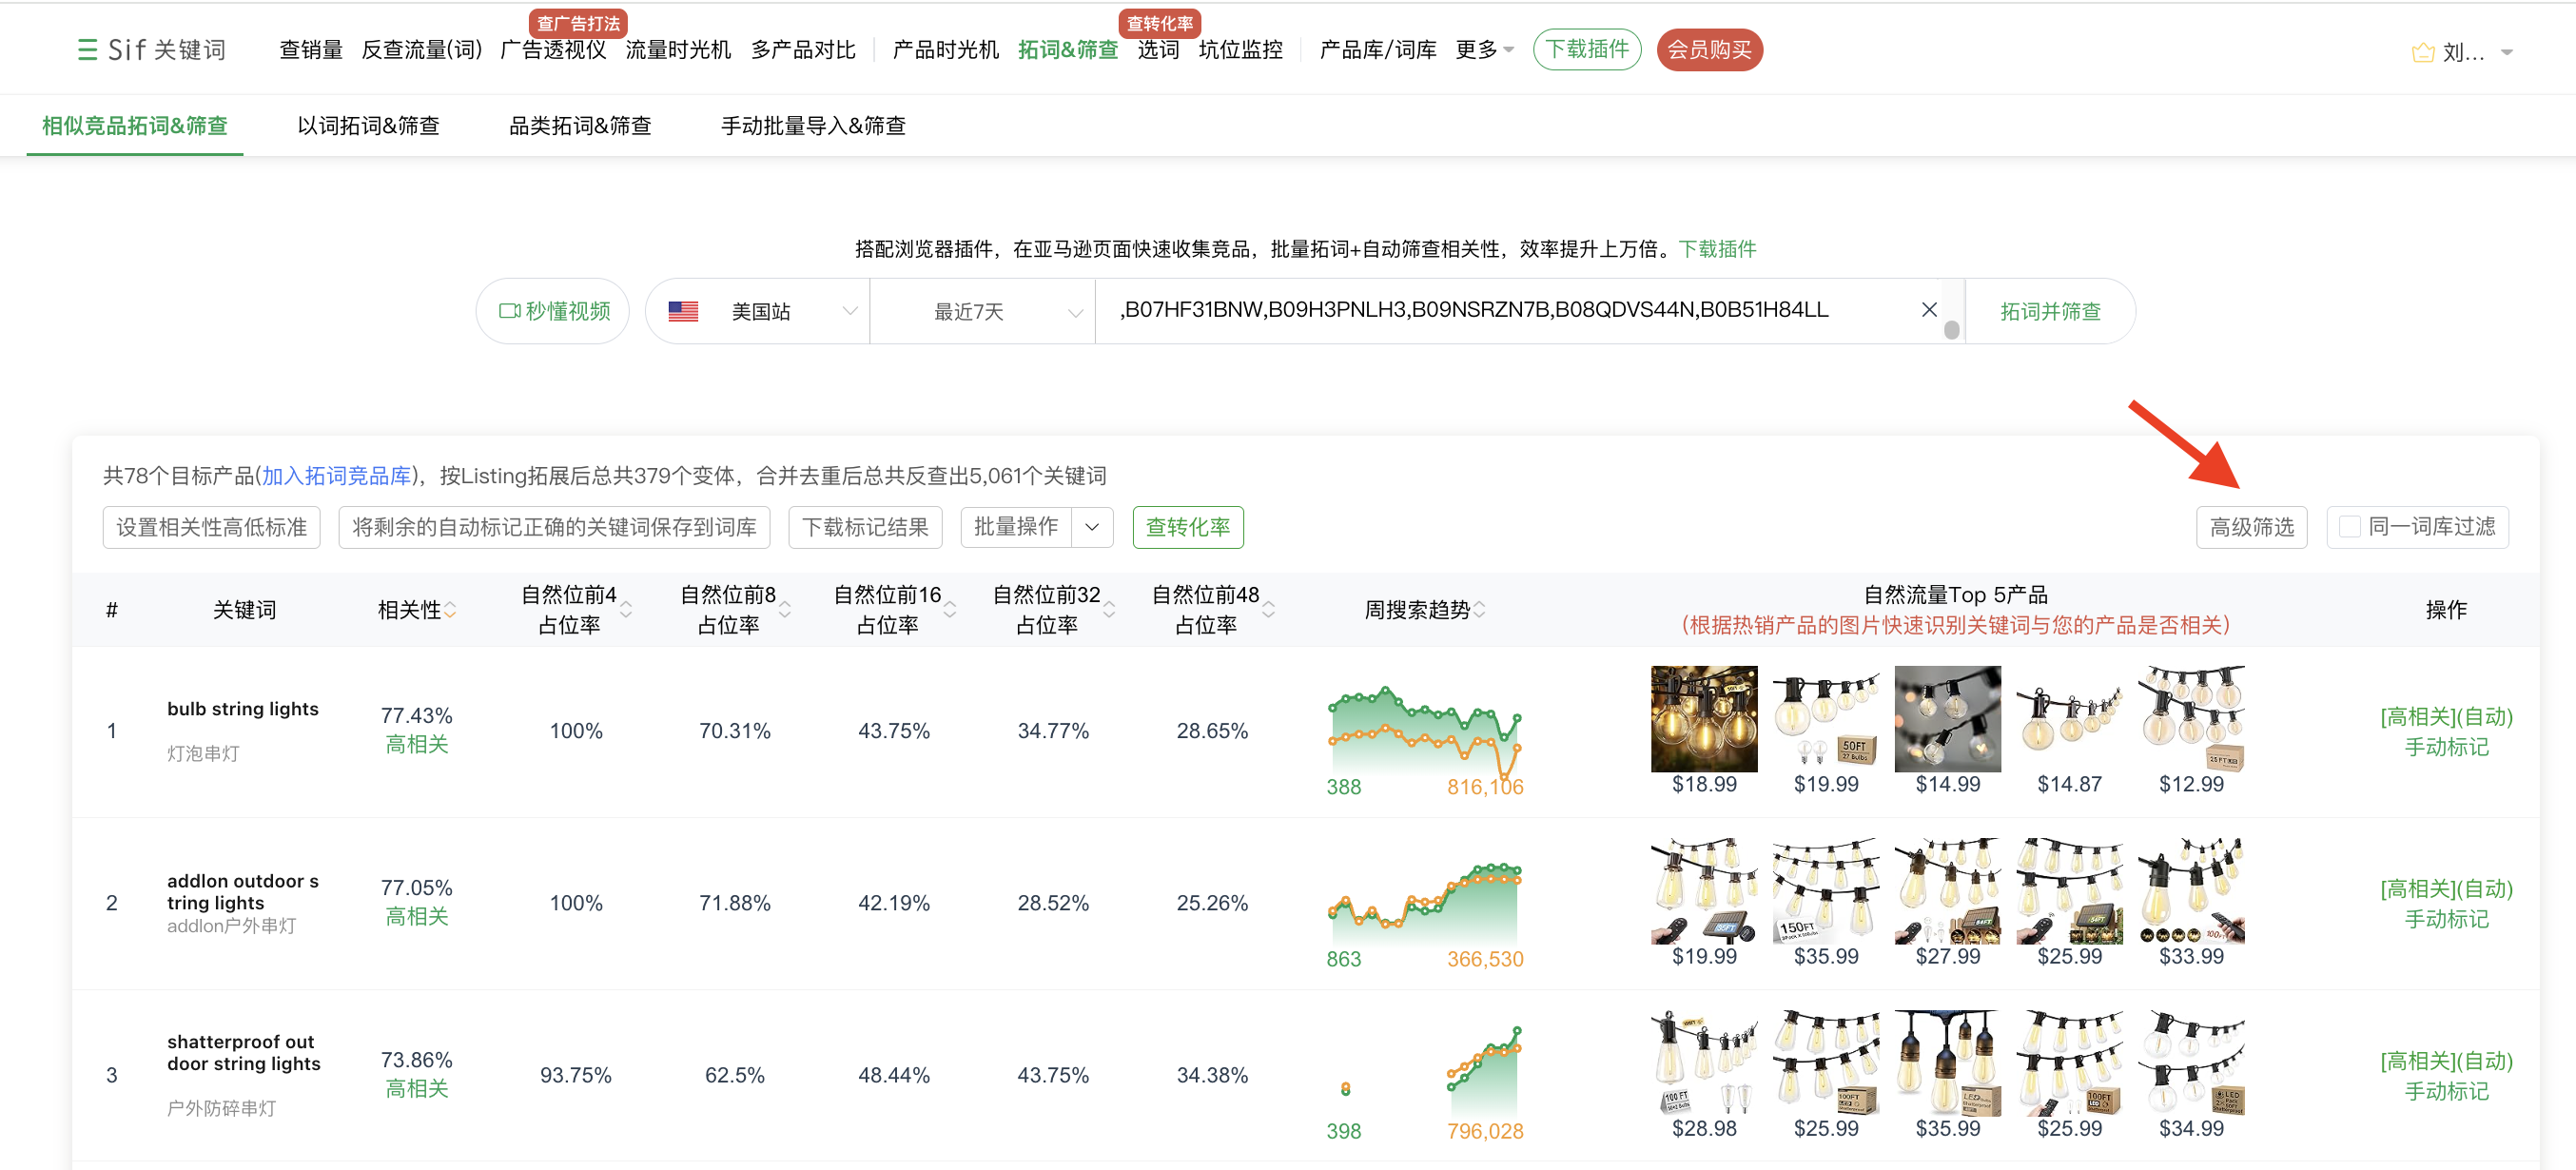
Task: Click the crown membership icon by the username
Action: [2422, 53]
